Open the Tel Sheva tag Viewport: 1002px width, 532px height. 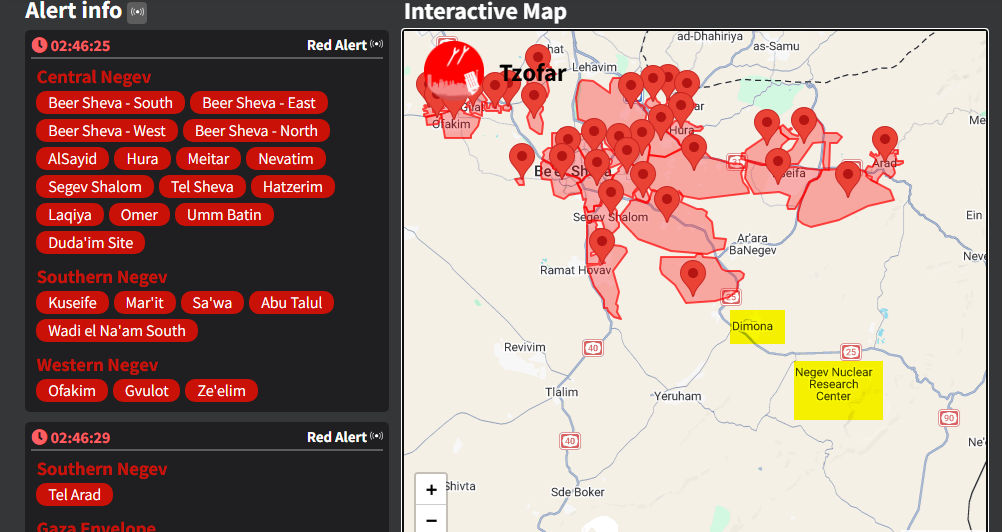pos(202,187)
